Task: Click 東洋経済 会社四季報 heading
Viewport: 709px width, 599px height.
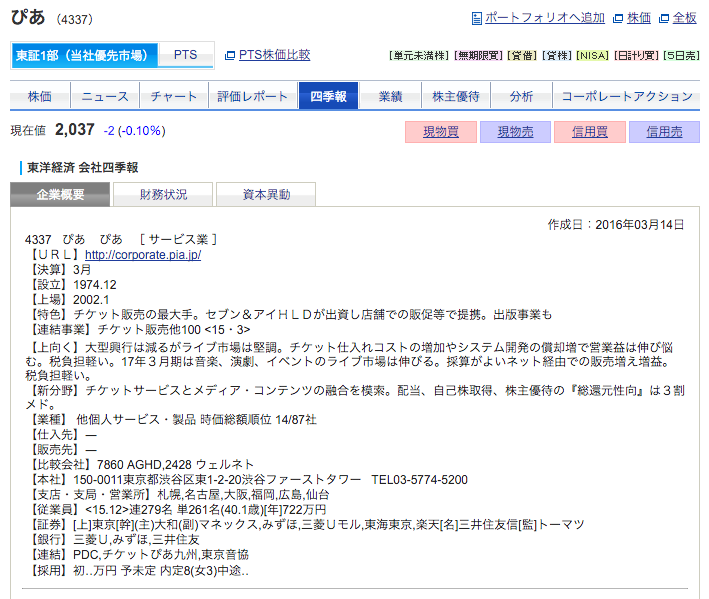Action: [82, 168]
